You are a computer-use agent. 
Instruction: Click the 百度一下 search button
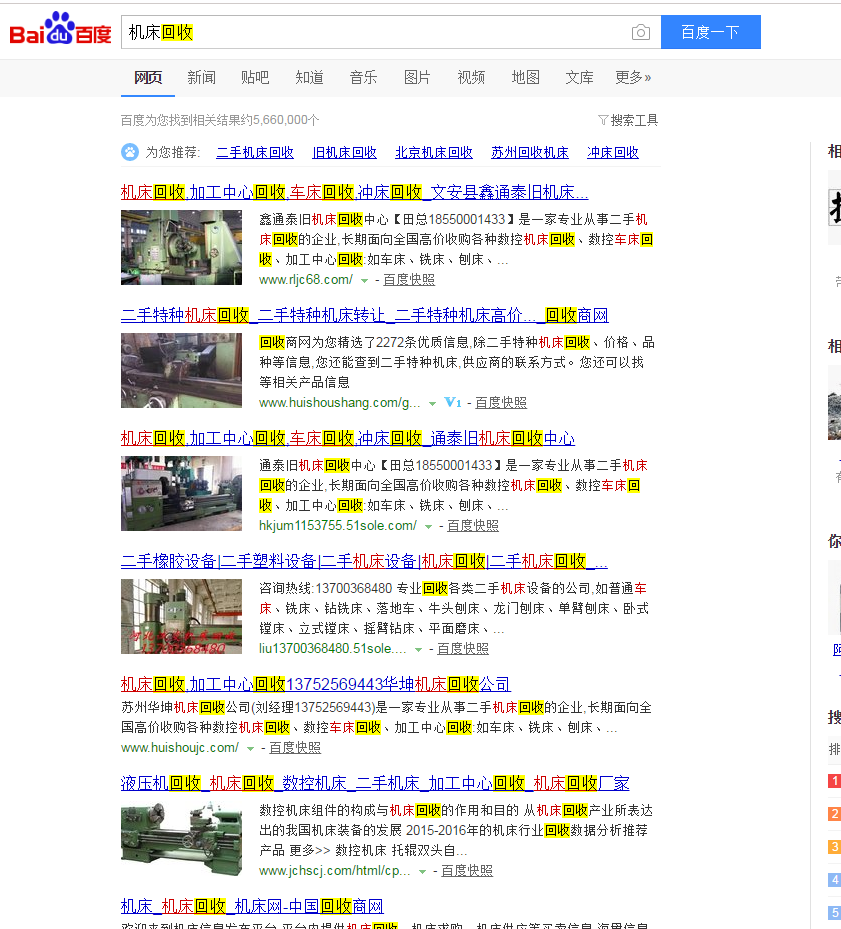pyautogui.click(x=711, y=32)
